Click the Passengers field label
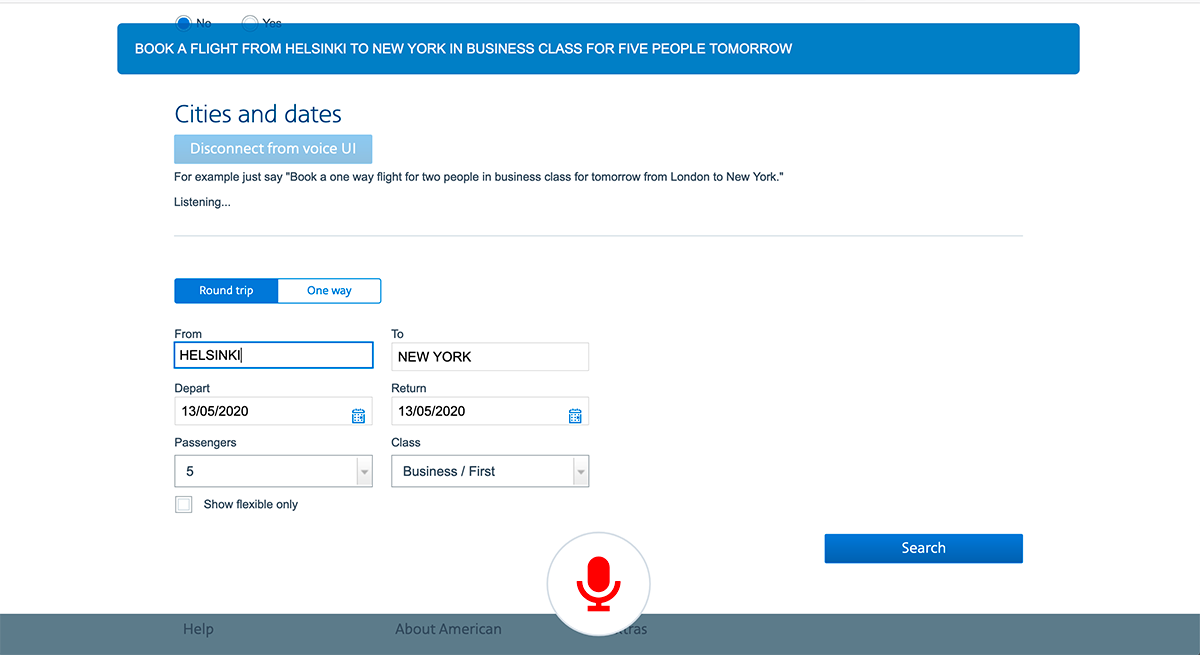 (x=205, y=442)
